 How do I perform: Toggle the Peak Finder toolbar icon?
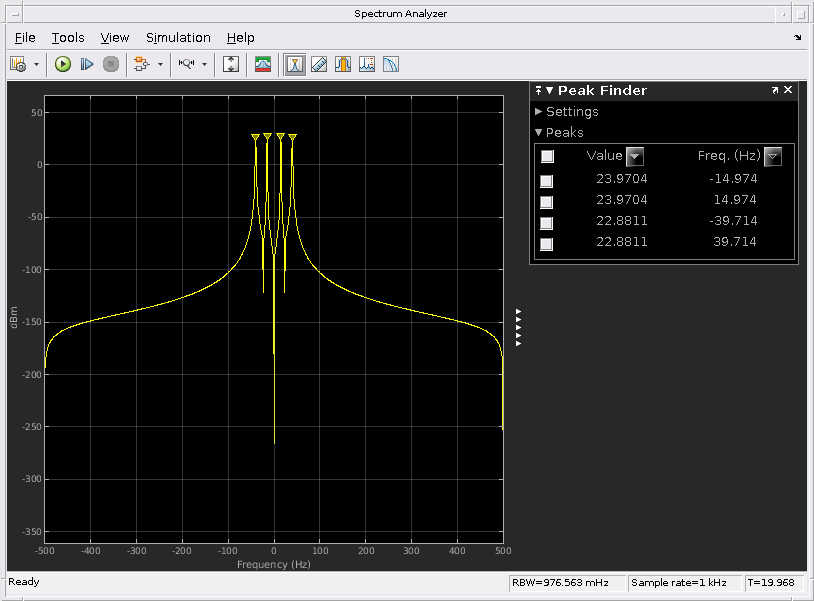pyautogui.click(x=295, y=64)
